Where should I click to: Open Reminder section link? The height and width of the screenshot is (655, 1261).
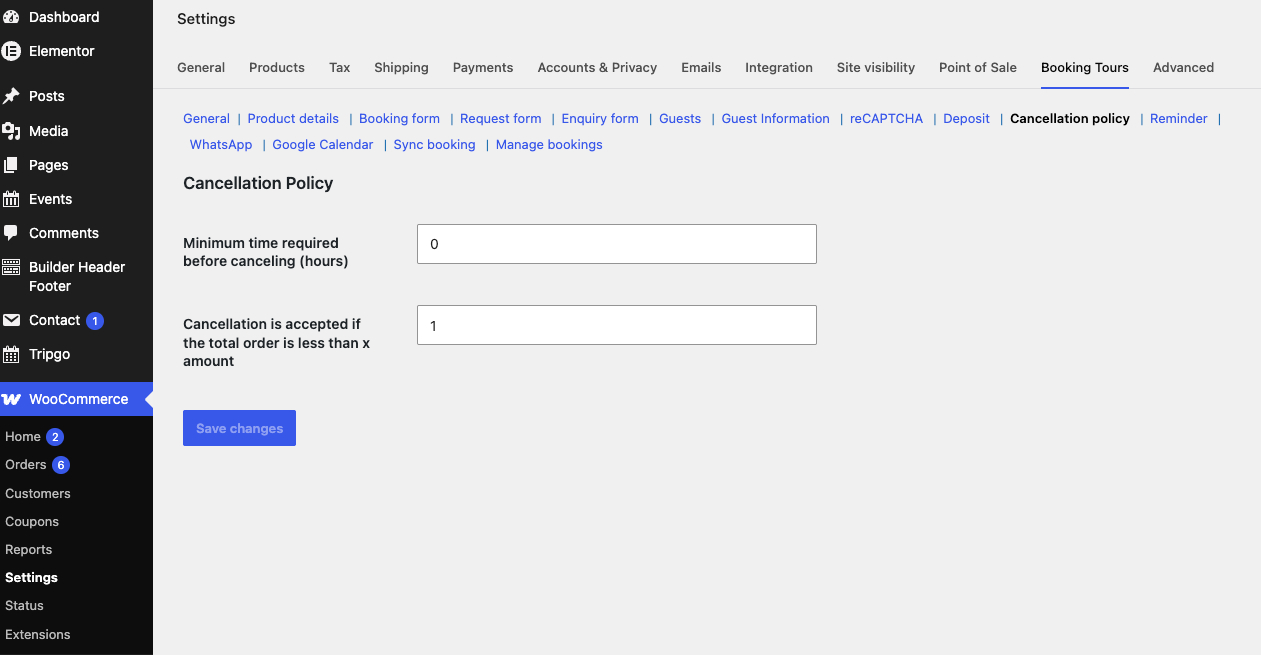click(x=1179, y=118)
